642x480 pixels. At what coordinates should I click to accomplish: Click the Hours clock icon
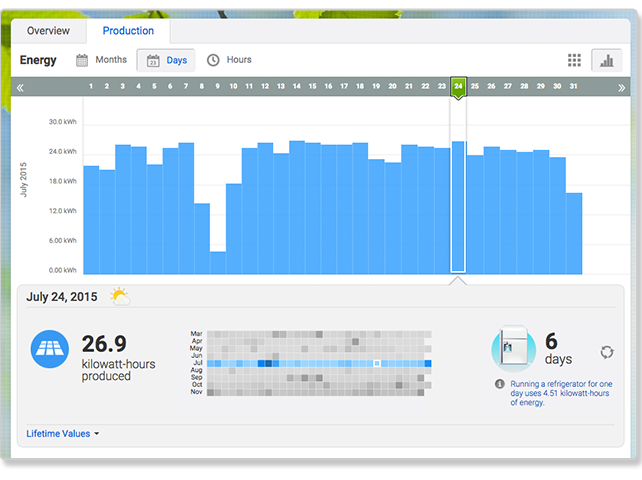tap(213, 60)
